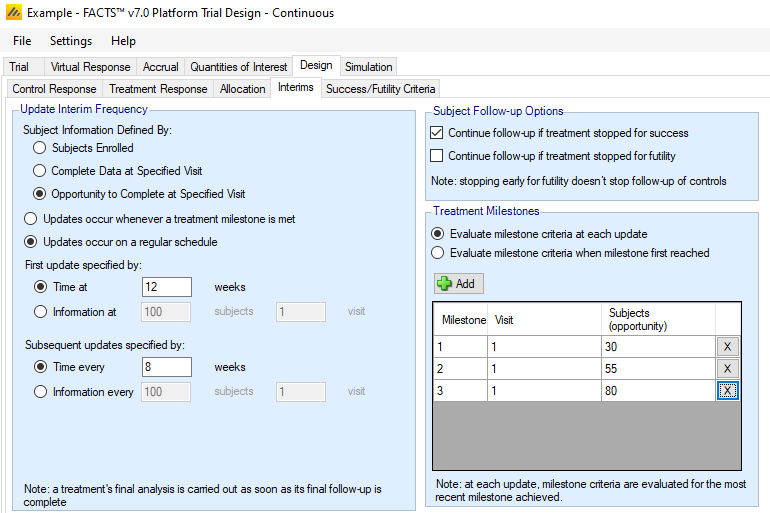Edit the Subjects cell for milestone 2
Viewport: 770px width, 513px height.
point(657,369)
